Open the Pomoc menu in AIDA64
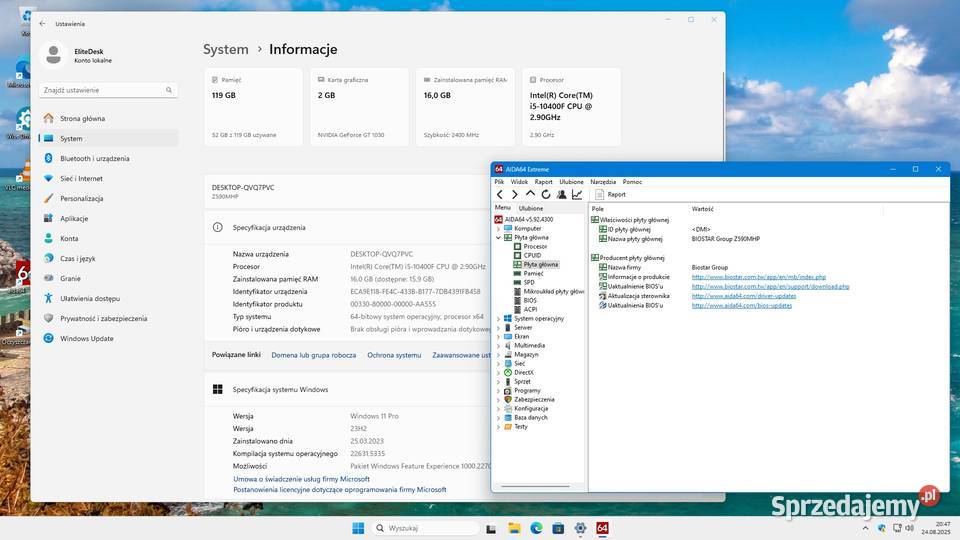 632,182
